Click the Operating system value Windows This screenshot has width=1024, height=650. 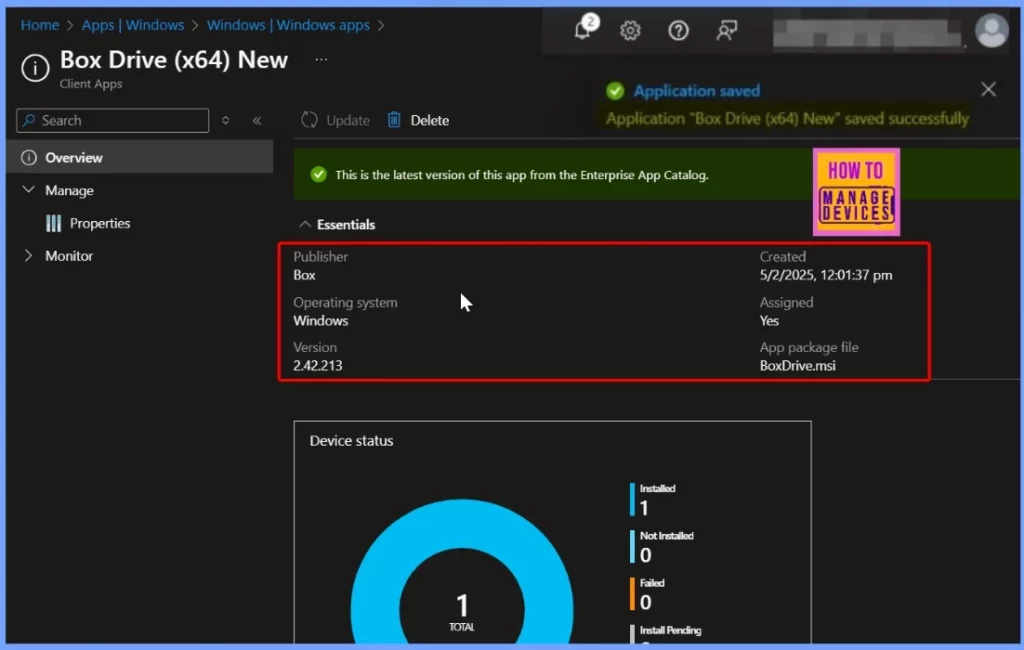point(321,321)
